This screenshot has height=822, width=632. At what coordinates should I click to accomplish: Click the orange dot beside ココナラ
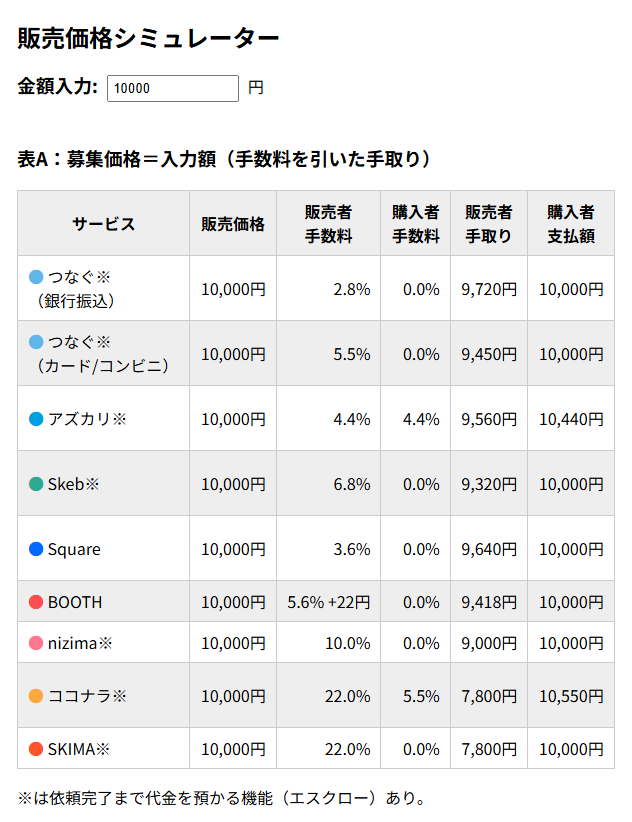36,696
